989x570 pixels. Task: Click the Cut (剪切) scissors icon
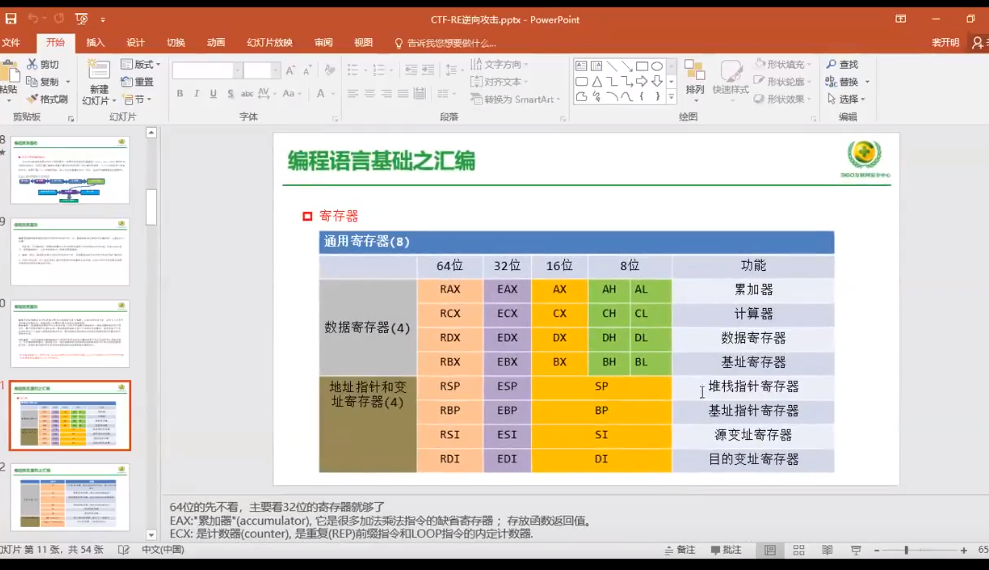(32, 64)
